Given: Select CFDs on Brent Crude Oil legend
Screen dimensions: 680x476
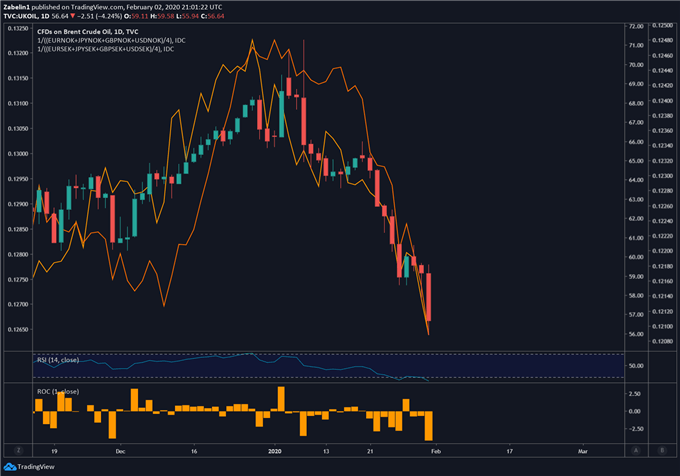Looking at the screenshot, I should pos(88,32).
